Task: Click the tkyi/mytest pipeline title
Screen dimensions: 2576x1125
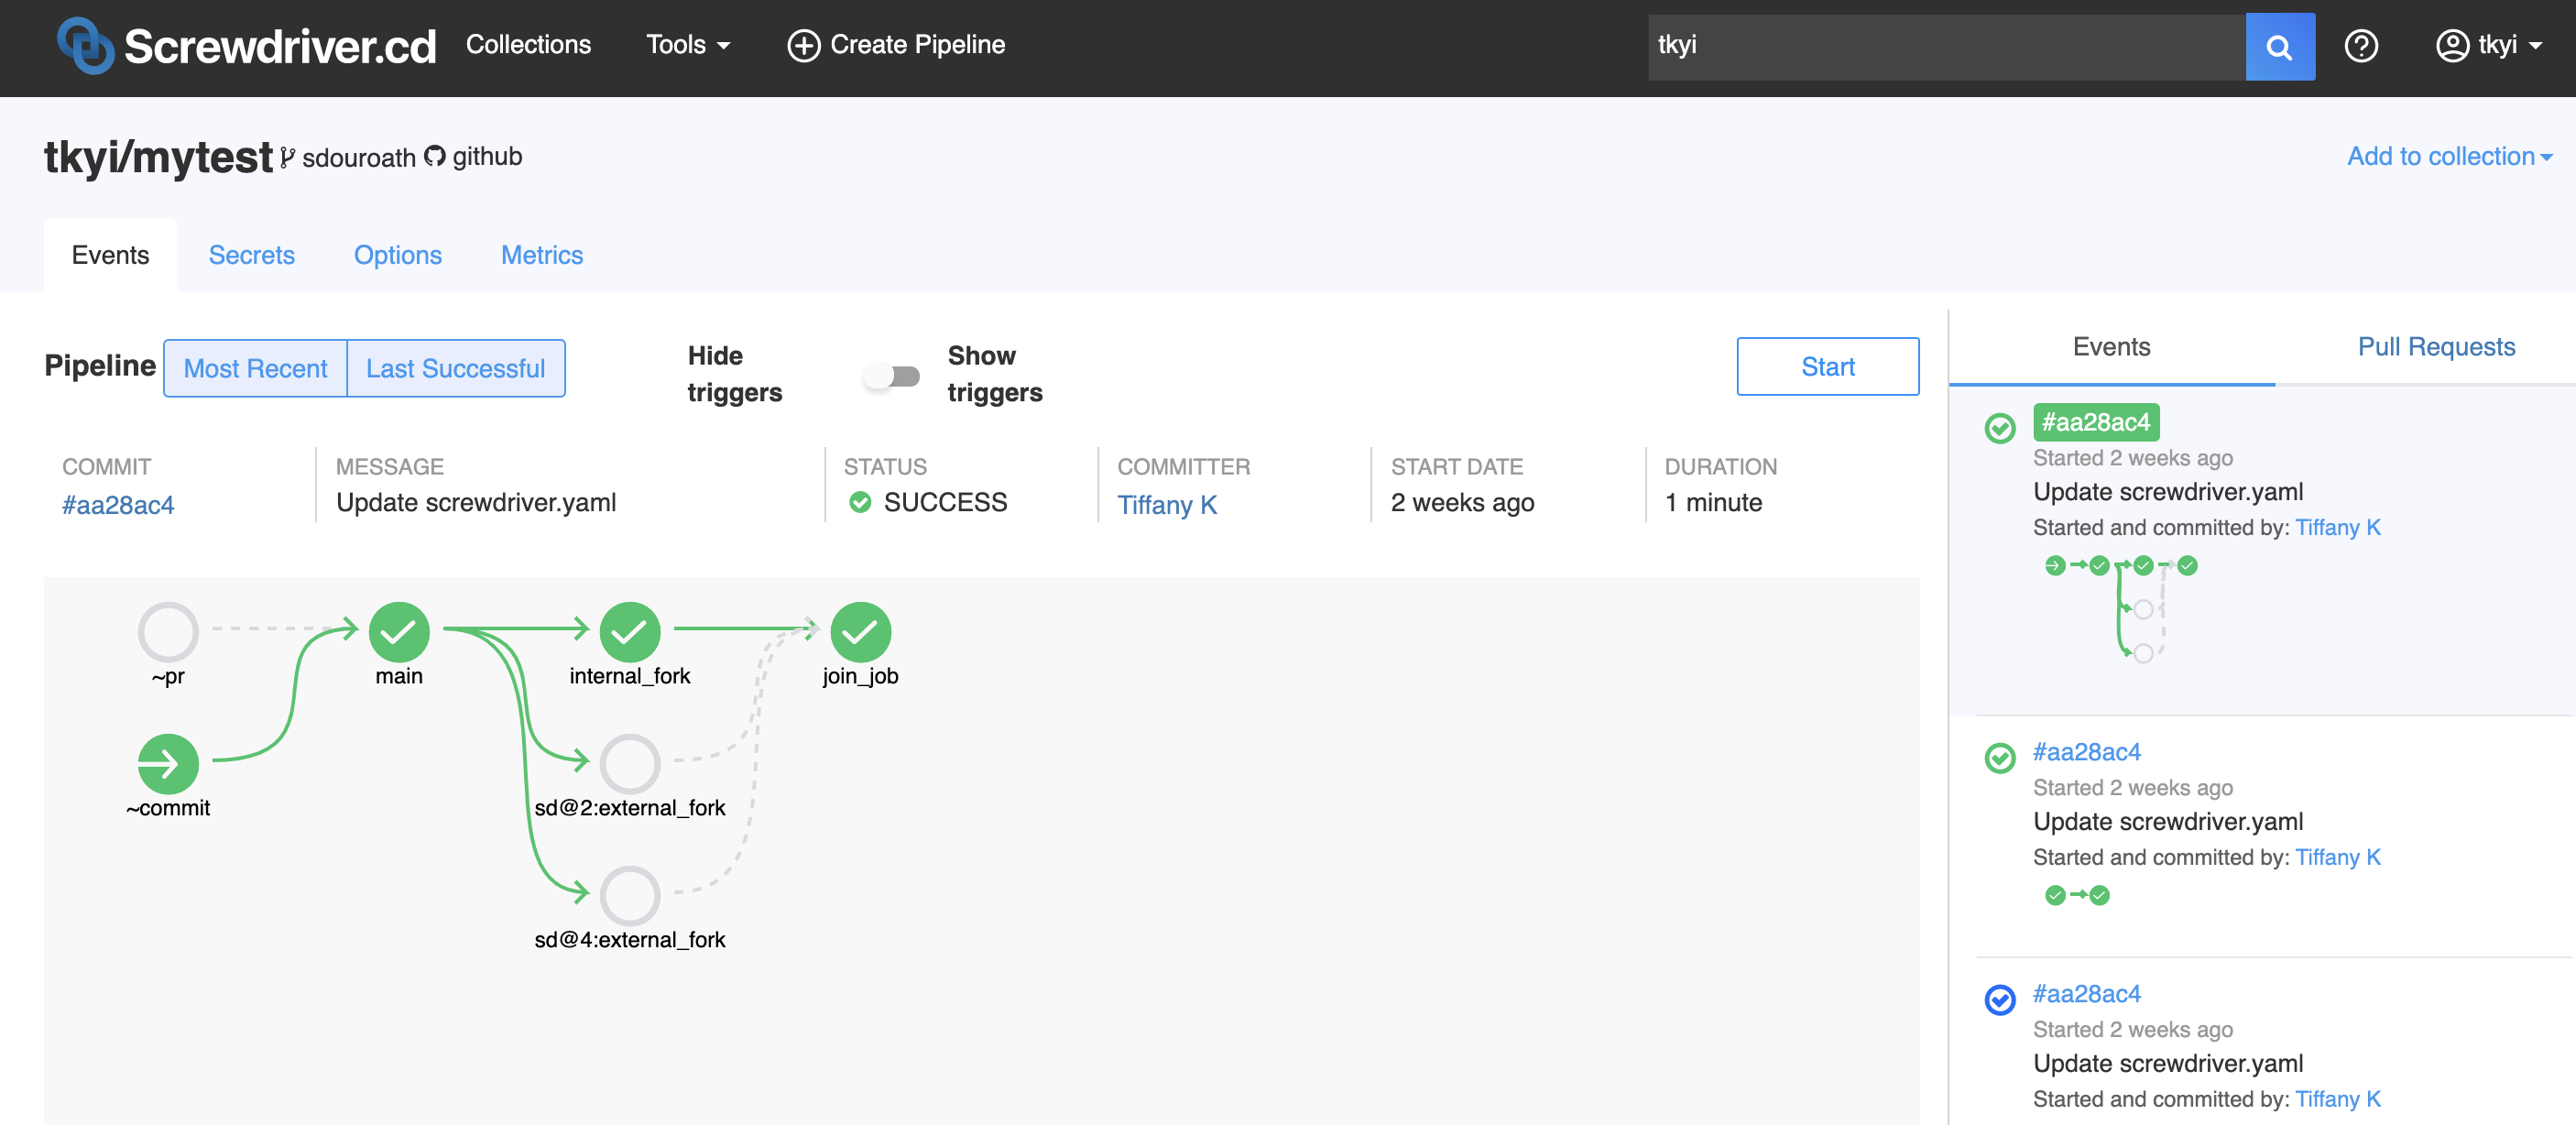Action: (158, 157)
